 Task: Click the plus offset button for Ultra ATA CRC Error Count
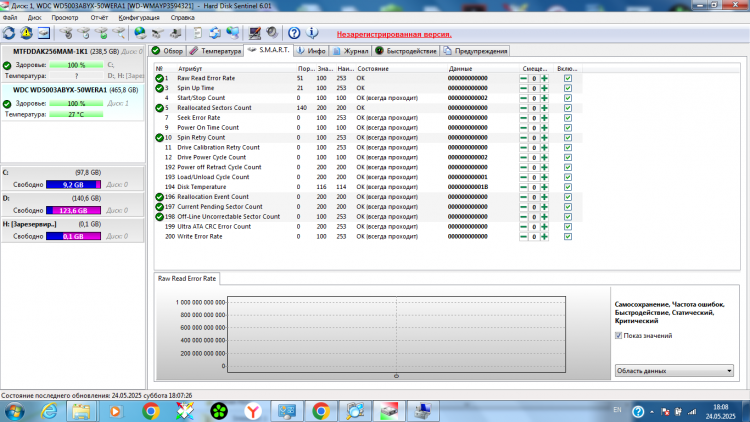(x=544, y=227)
